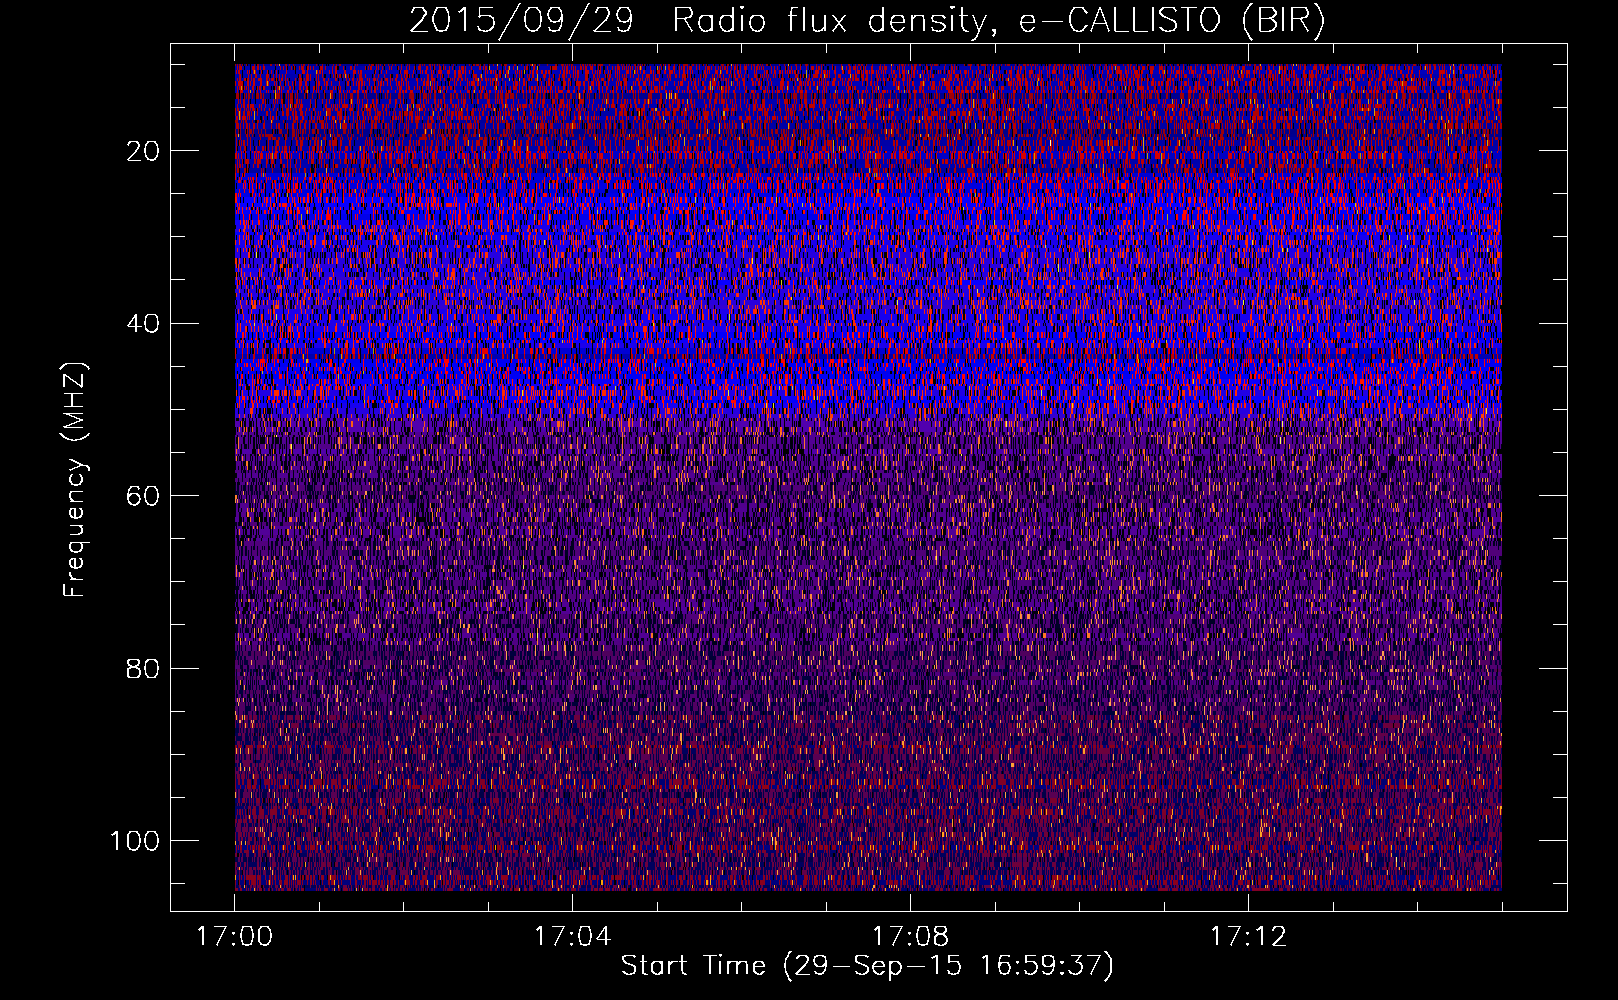The image size is (1618, 1000).
Task: Click the 17:12 time tick label
Action: (x=1248, y=937)
